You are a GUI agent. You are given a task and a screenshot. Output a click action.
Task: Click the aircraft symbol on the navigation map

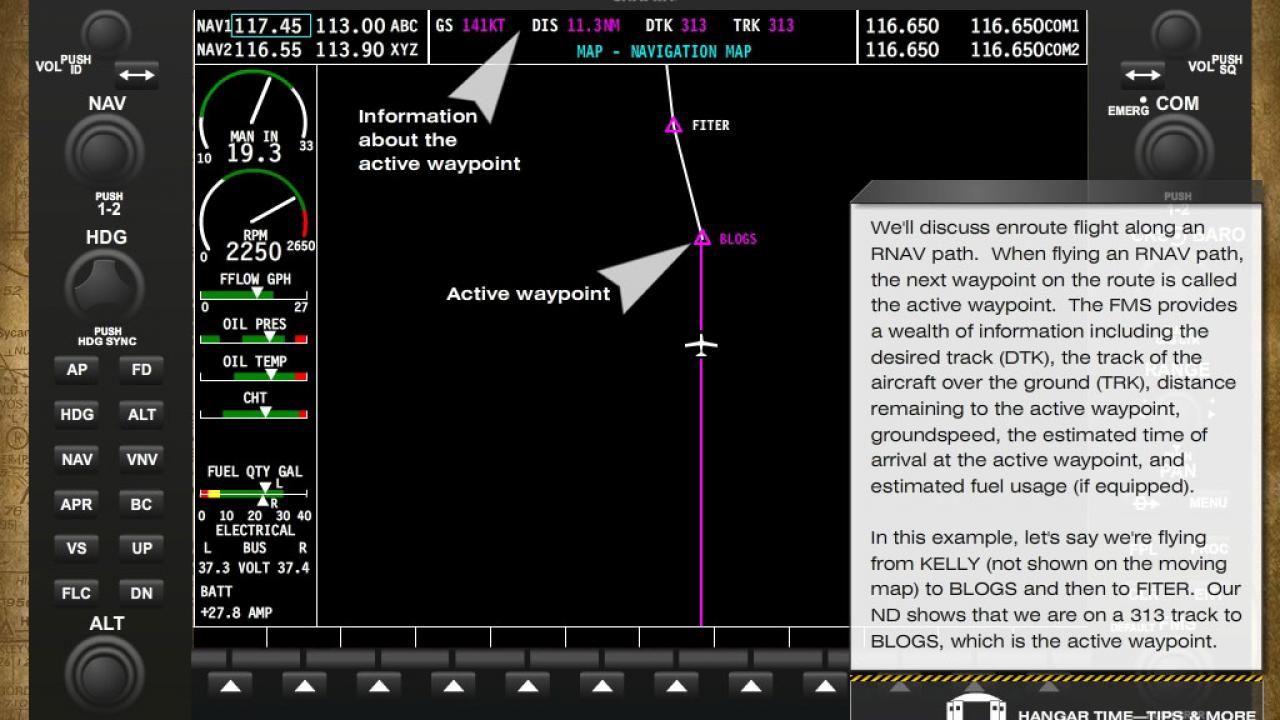pyautogui.click(x=701, y=347)
